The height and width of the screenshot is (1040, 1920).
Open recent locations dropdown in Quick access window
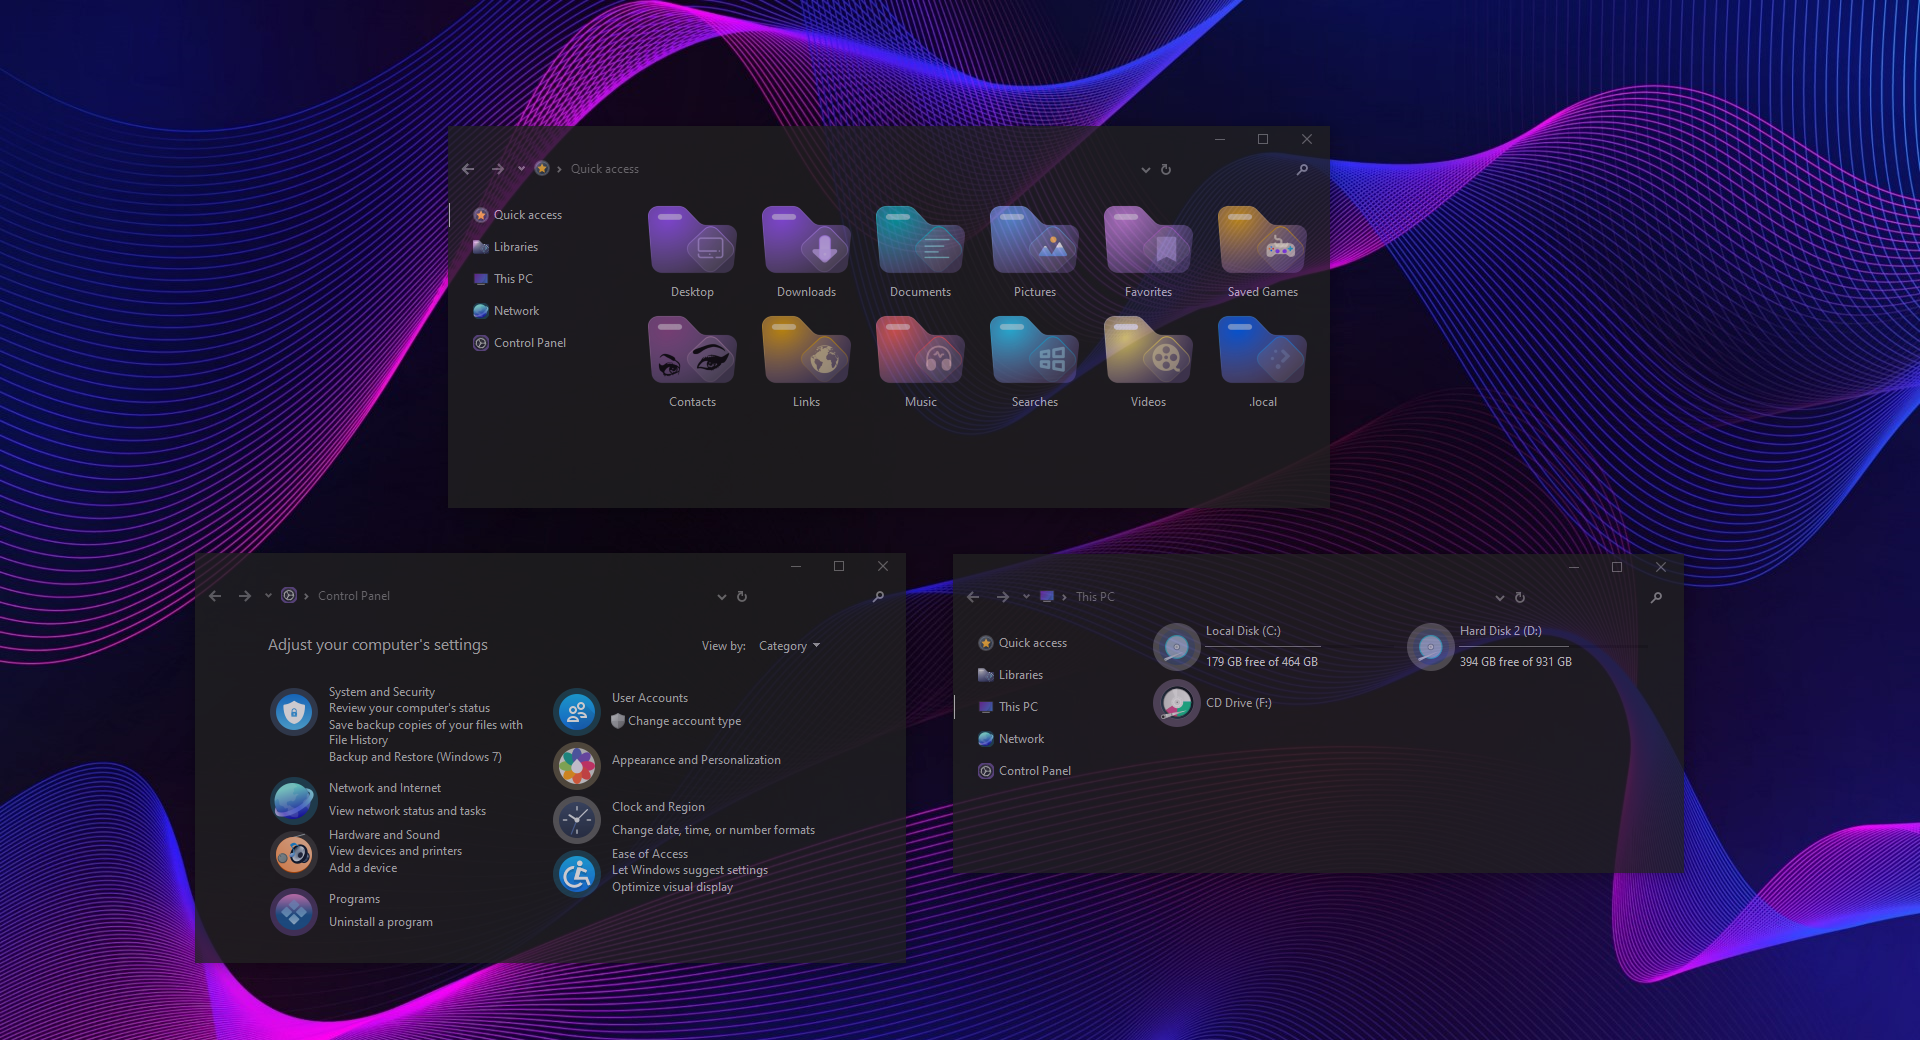521,169
